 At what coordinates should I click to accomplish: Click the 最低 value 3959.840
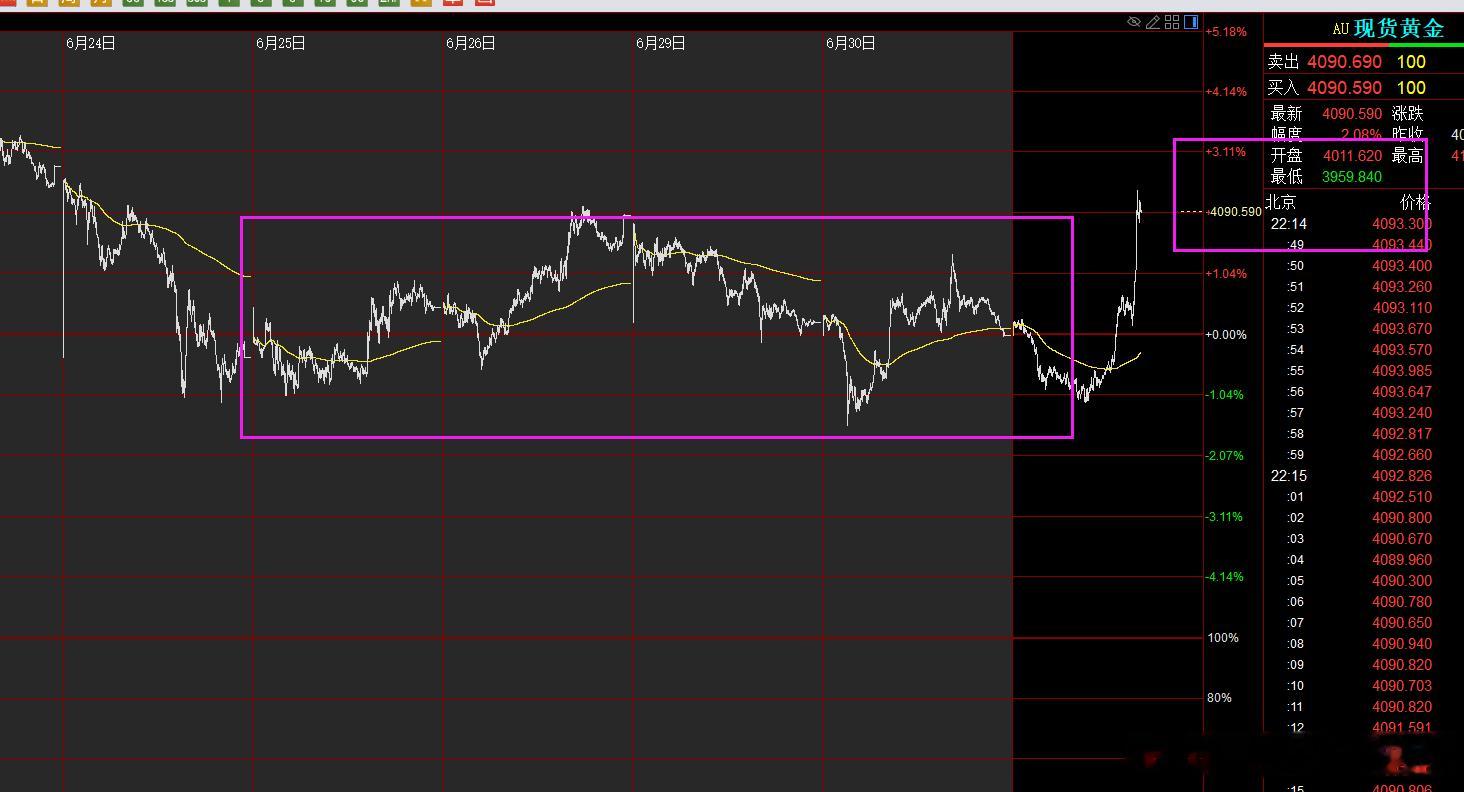[x=1352, y=177]
